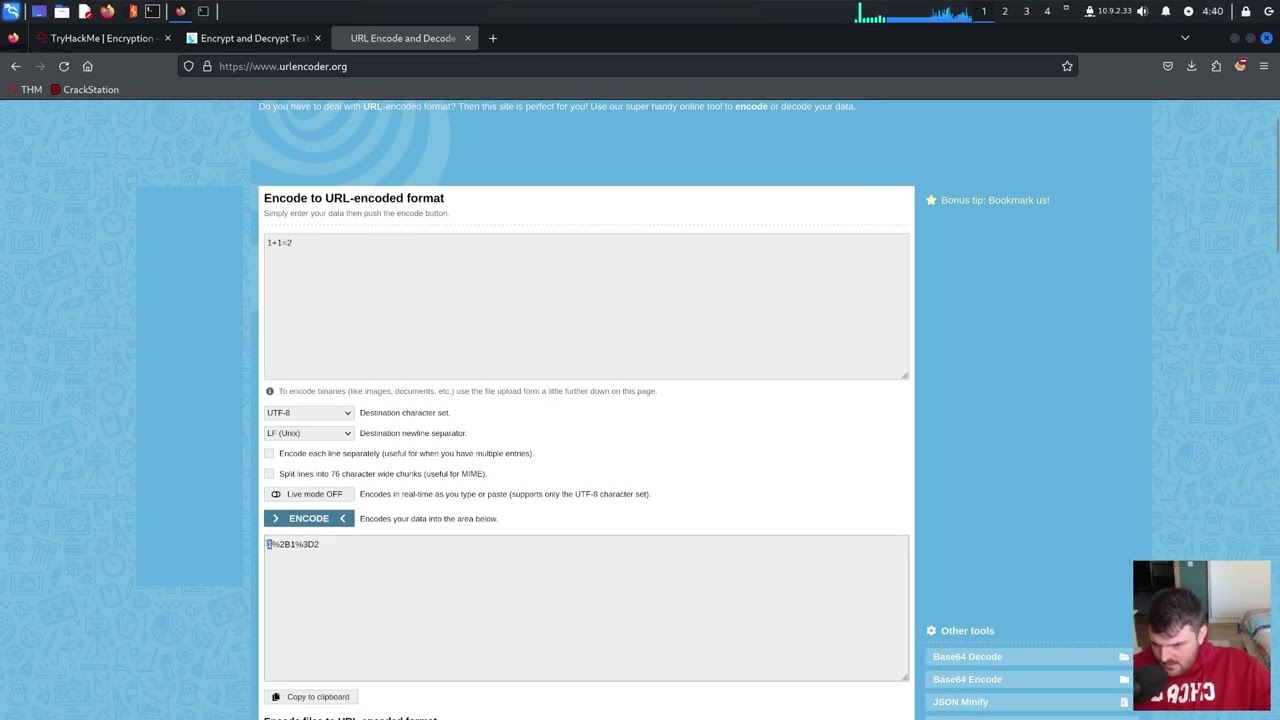Viewport: 1280px width, 720px height.
Task: Open the Firefox hamburger menu
Action: click(1264, 66)
